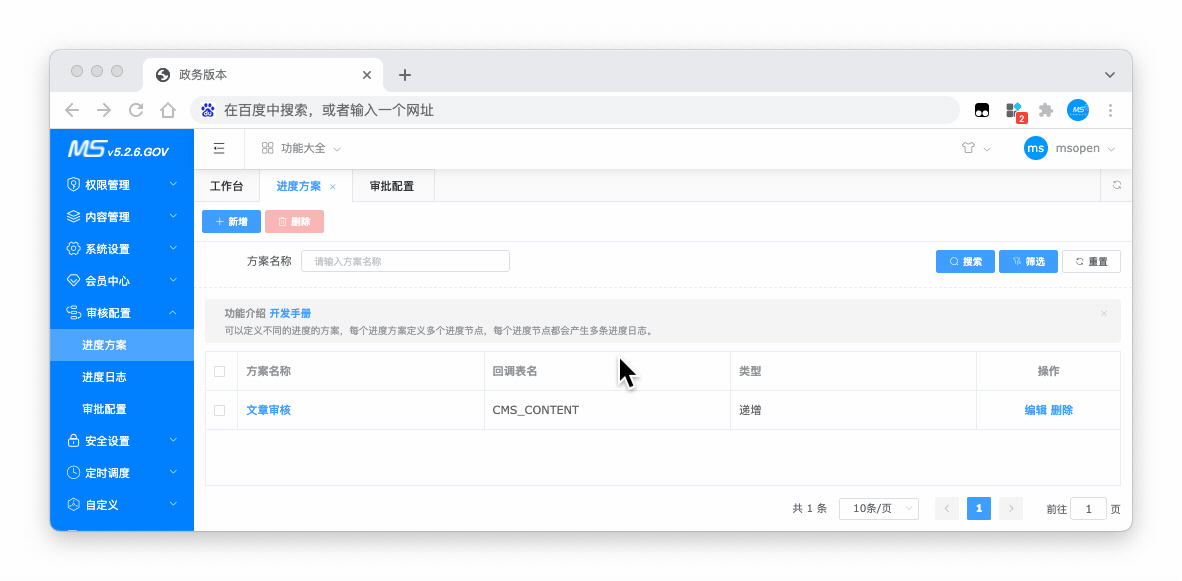
Task: Open the 10条/页 page size dropdown
Action: (878, 508)
